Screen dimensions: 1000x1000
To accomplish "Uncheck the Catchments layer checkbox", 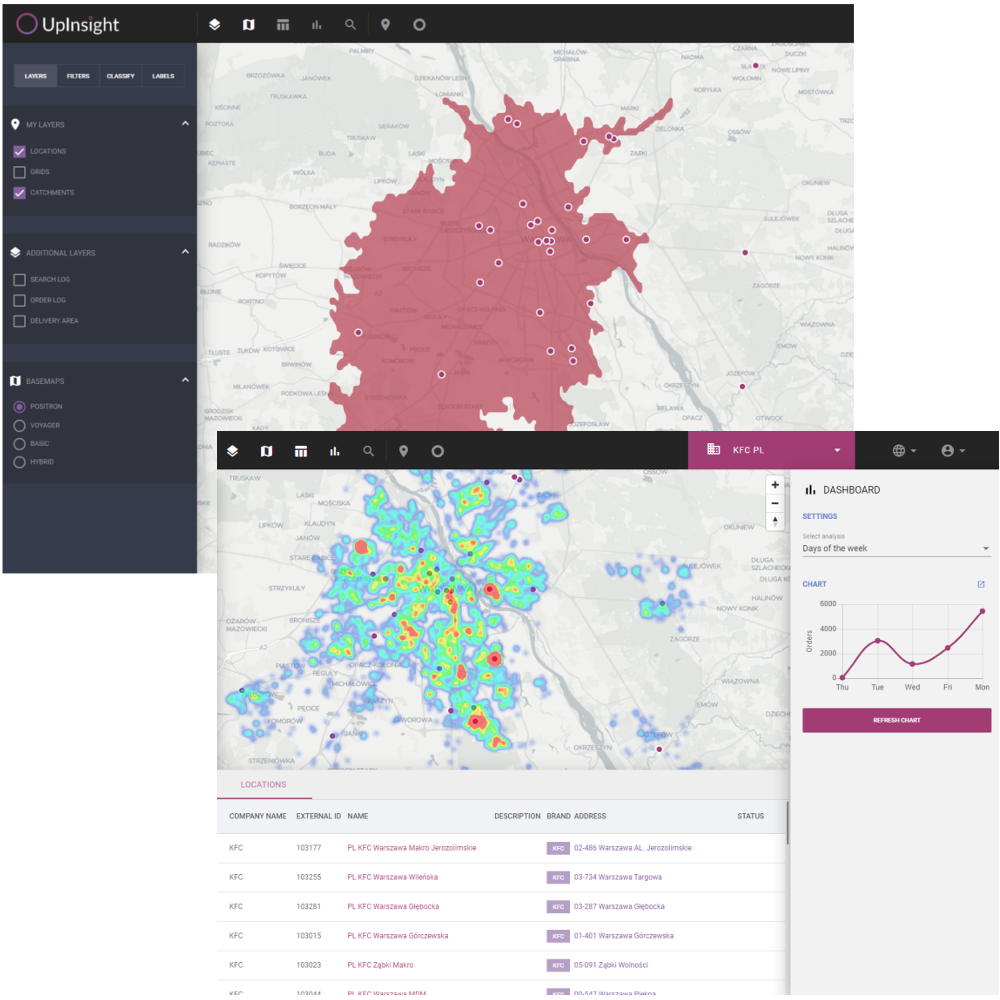I will pos(19,193).
